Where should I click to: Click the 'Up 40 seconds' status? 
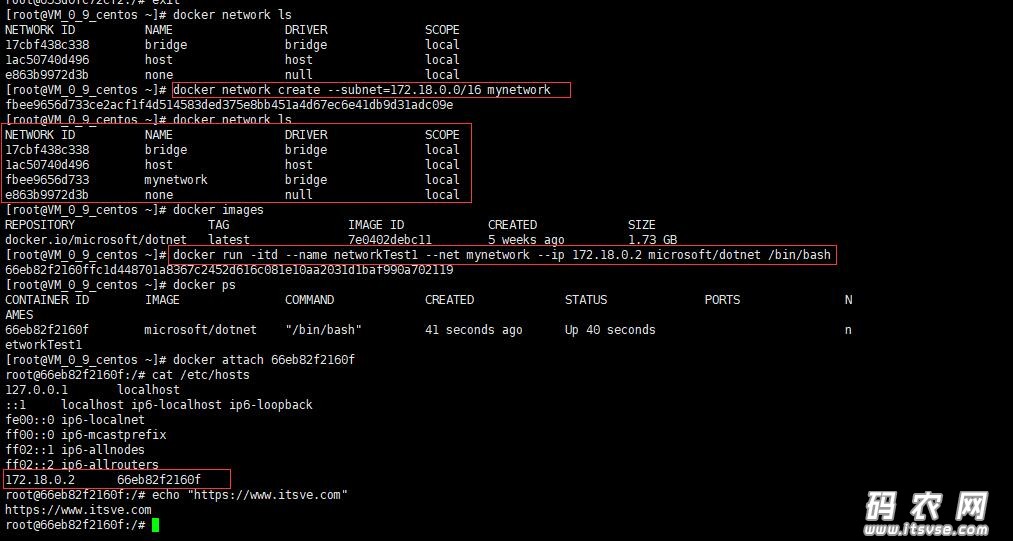pos(610,330)
